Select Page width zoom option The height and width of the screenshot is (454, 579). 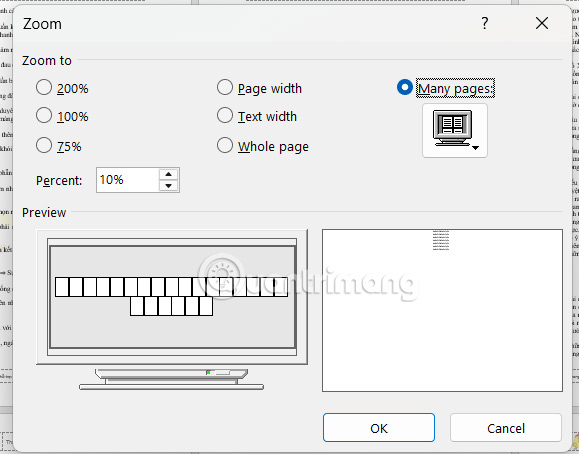tap(225, 88)
